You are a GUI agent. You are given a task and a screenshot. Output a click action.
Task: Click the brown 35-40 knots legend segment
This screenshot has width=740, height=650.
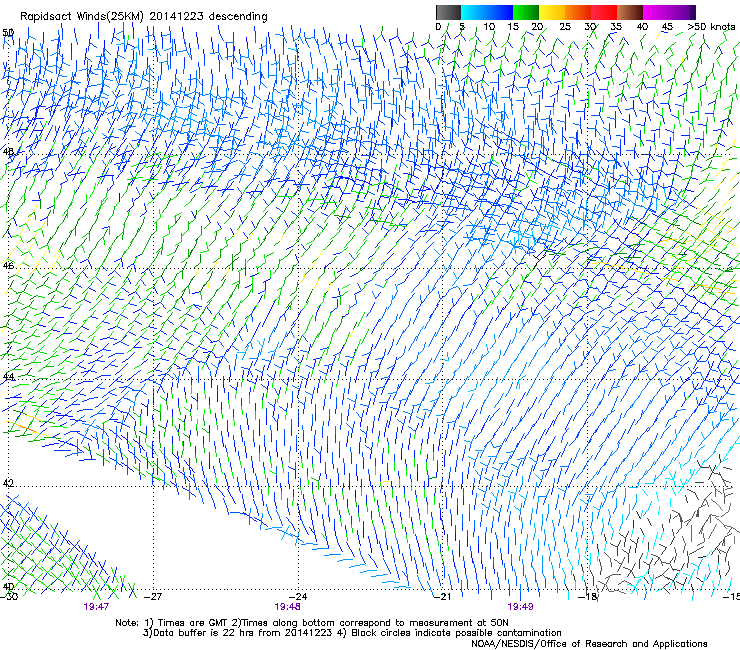click(630, 12)
